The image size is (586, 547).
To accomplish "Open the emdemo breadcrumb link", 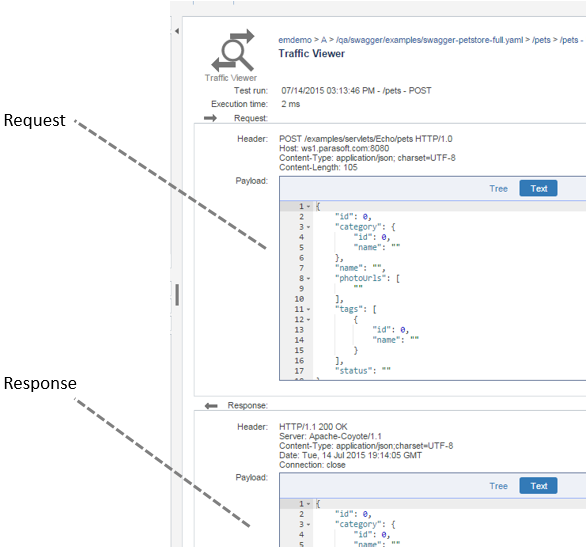I will pyautogui.click(x=295, y=40).
